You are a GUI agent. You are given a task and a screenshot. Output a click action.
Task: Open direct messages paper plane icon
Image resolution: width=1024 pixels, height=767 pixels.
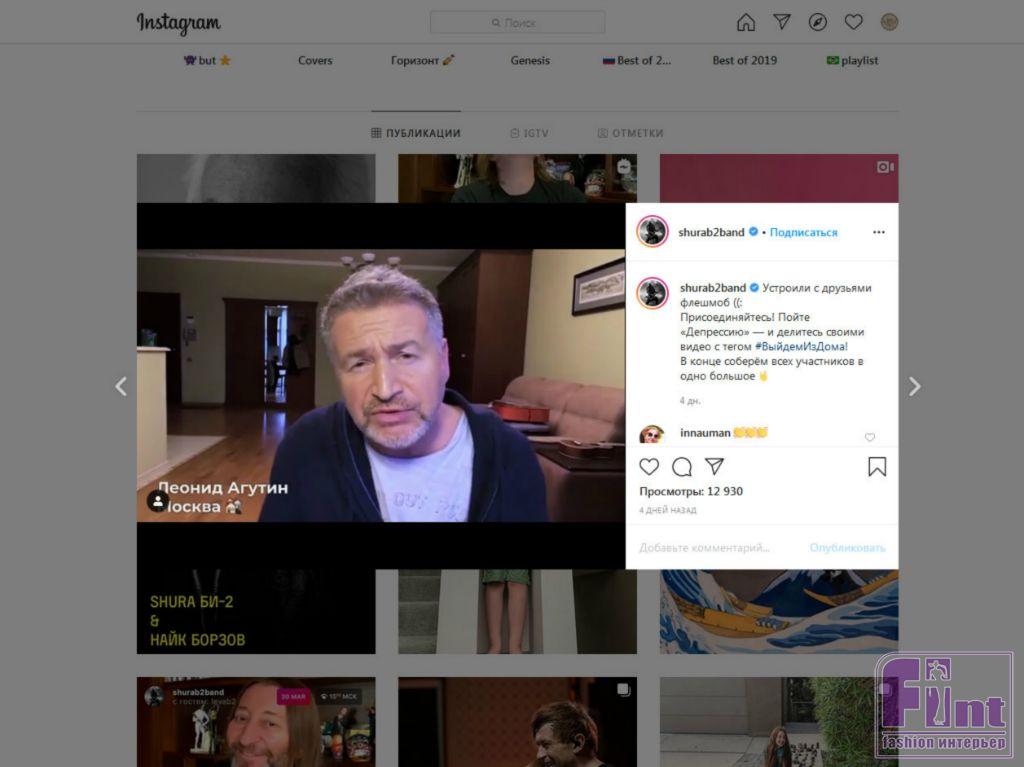[x=782, y=22]
